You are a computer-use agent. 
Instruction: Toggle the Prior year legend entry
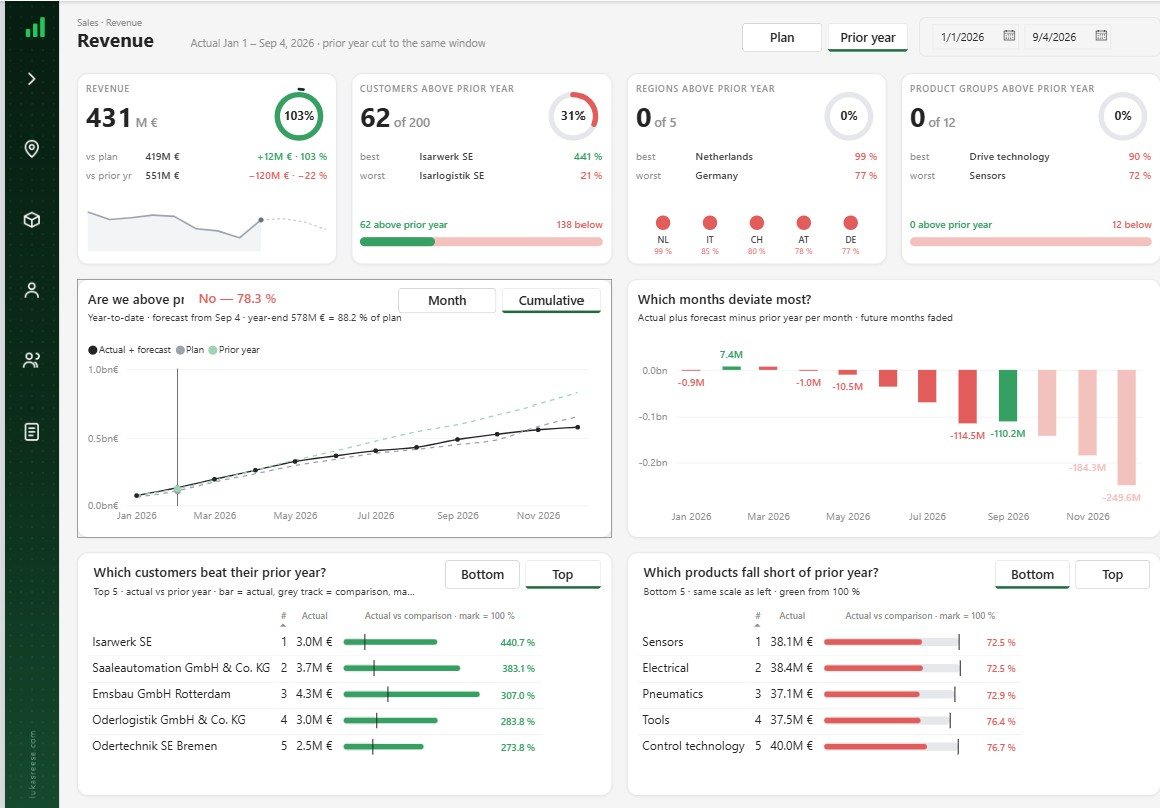[234, 350]
